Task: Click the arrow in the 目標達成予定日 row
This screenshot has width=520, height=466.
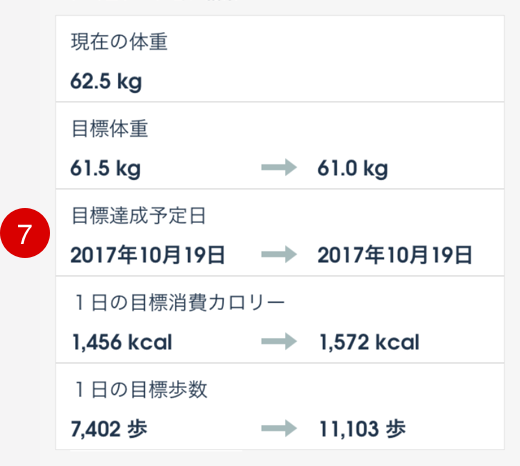Action: coord(279,255)
